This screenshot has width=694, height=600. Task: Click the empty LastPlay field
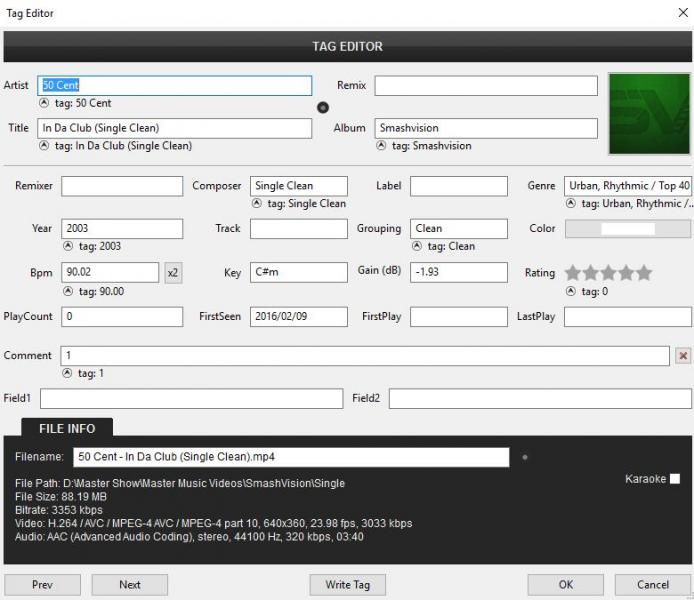pyautogui.click(x=628, y=317)
